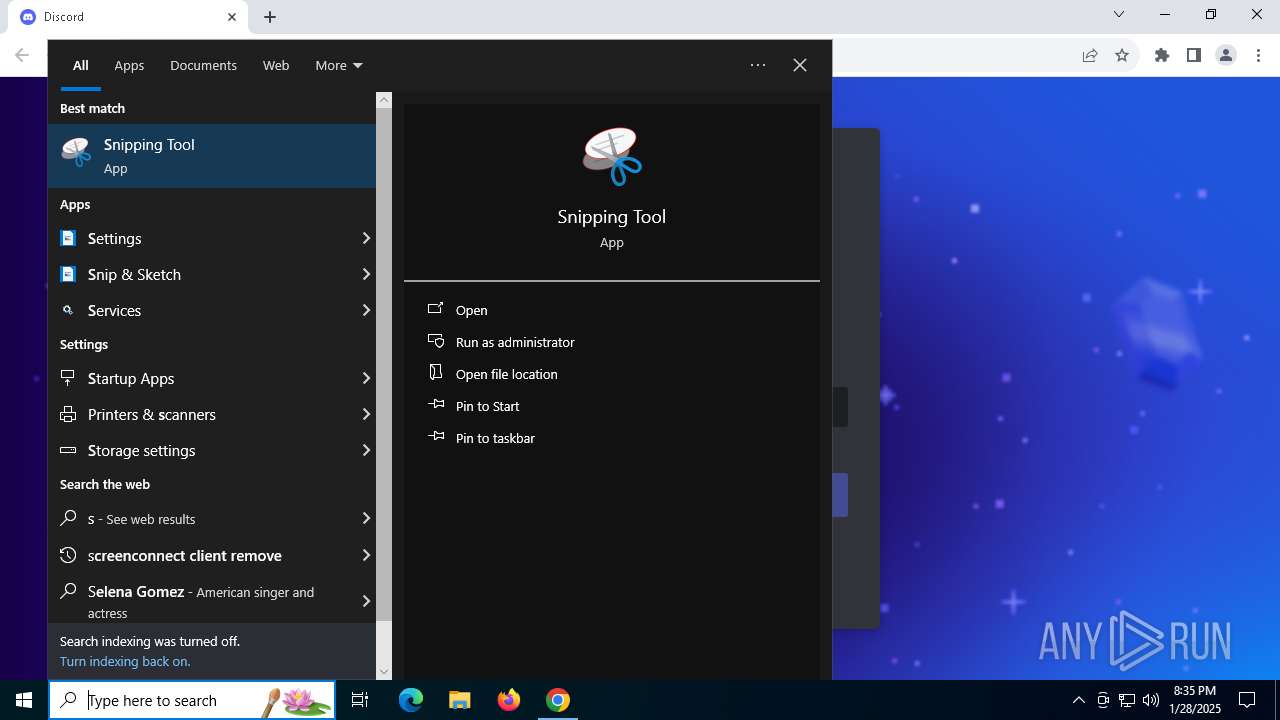Image resolution: width=1280 pixels, height=720 pixels.
Task: Switch to the Documents search filter tab
Action: click(203, 65)
